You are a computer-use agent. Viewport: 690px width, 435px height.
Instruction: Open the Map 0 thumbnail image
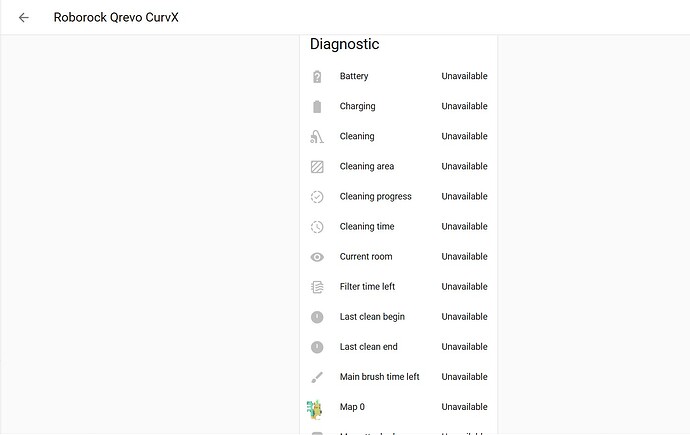315,408
